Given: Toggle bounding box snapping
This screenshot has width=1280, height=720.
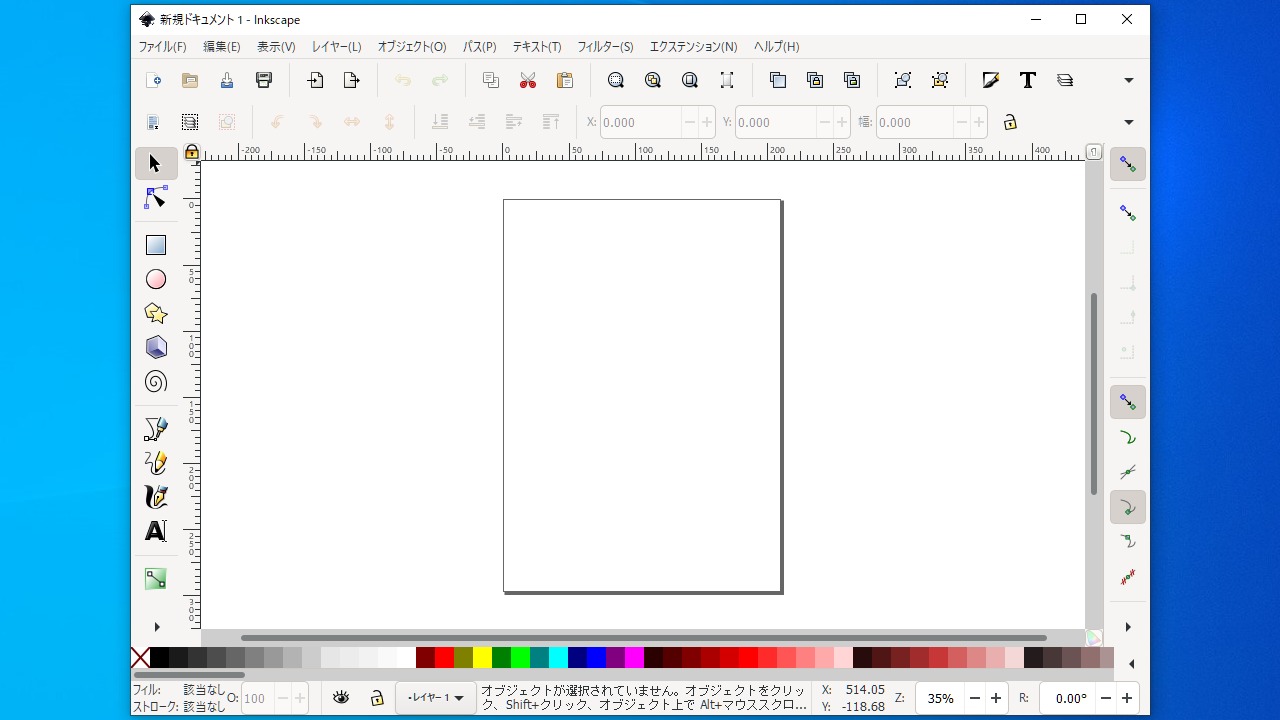Looking at the screenshot, I should tap(1128, 212).
